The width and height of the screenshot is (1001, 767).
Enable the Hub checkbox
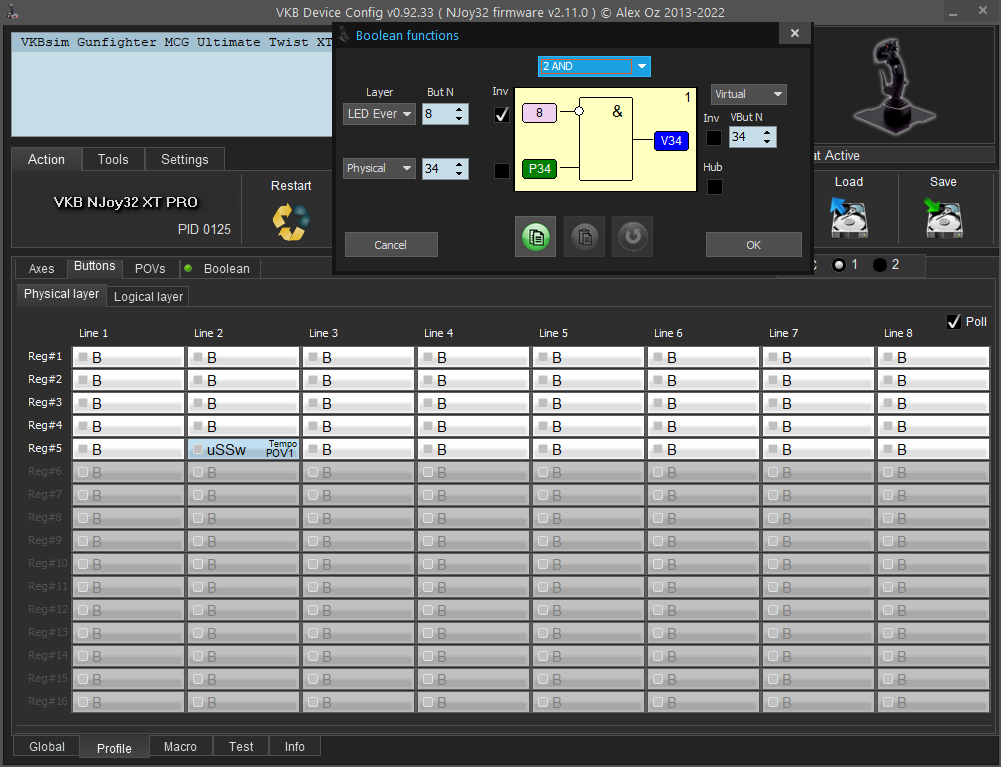tap(714, 187)
